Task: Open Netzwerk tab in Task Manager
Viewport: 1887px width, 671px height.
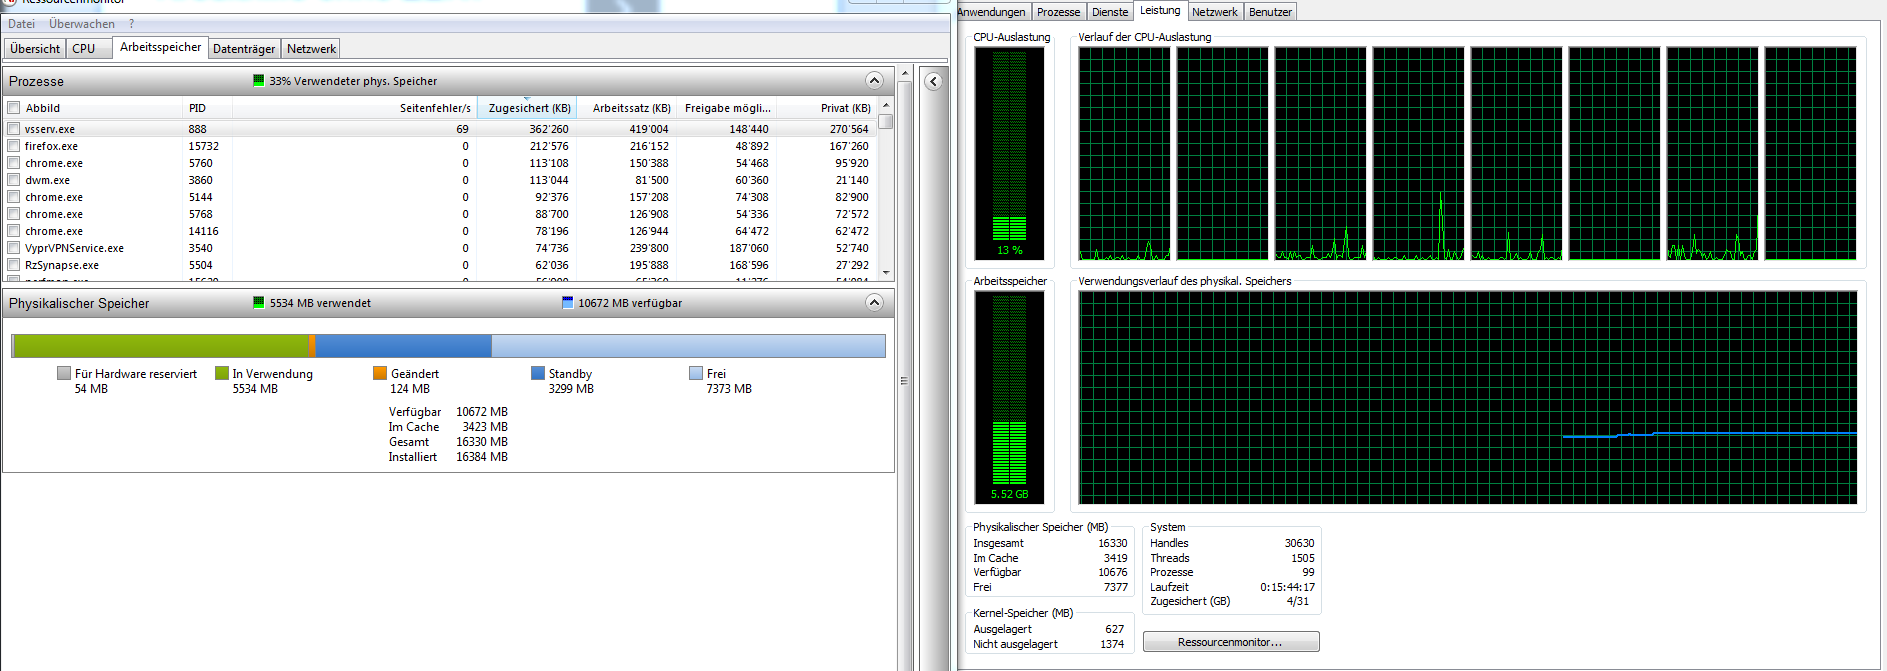Action: 1215,12
